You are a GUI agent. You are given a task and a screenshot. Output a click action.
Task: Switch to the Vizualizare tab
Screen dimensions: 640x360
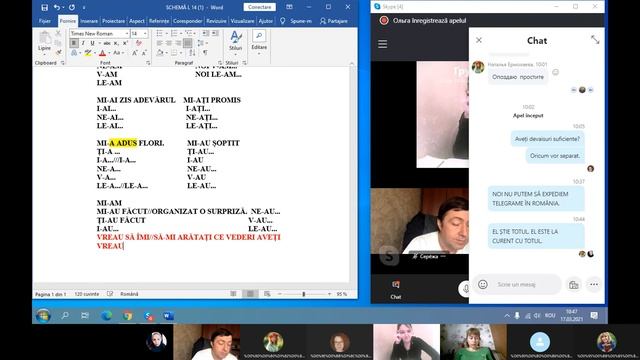point(242,21)
